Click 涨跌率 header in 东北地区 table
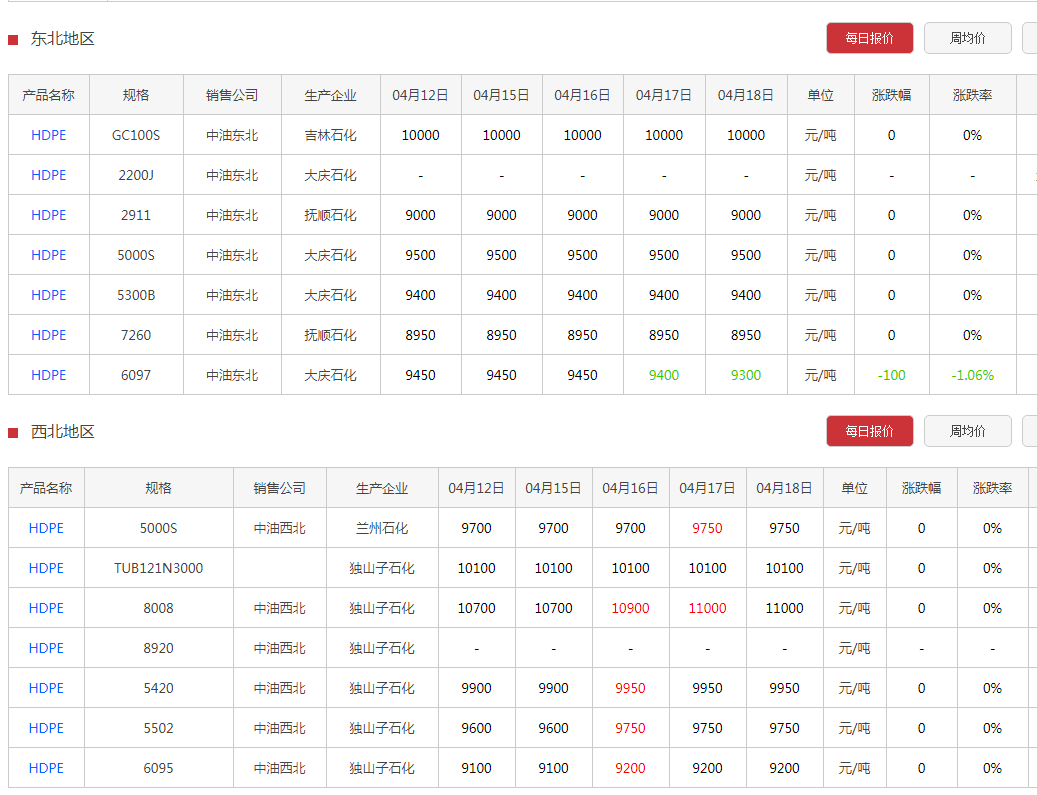The height and width of the screenshot is (795, 1037). [x=972, y=95]
